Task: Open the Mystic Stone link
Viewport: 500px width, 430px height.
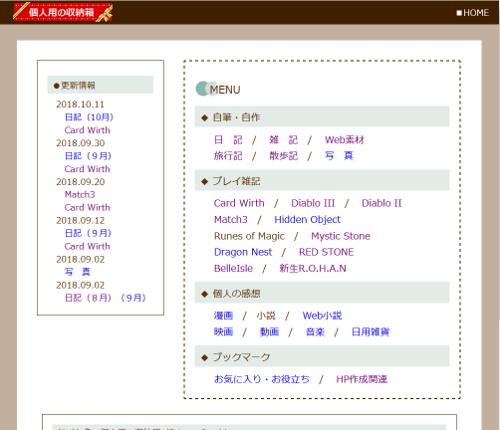Action: click(341, 236)
